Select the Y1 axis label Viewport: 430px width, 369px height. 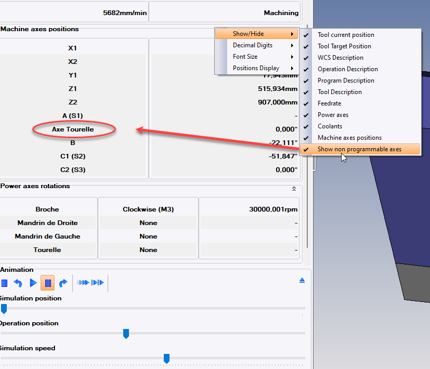pos(73,75)
